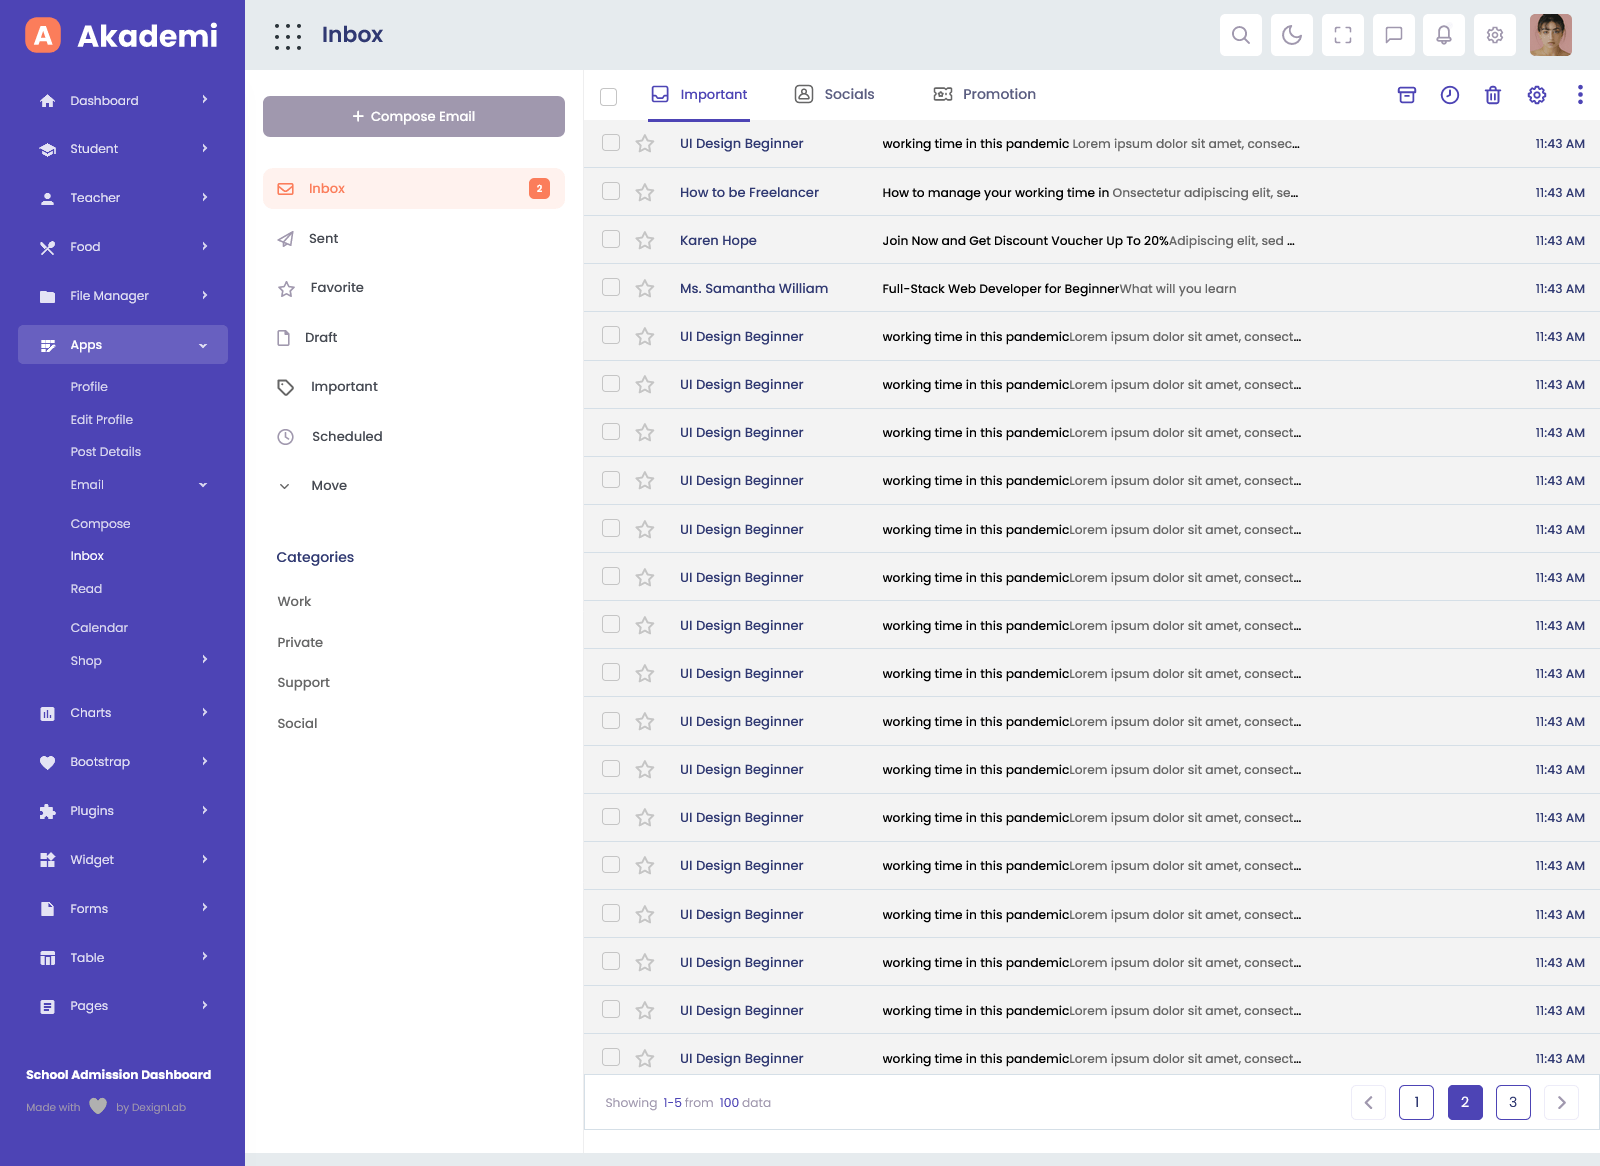Image resolution: width=1600 pixels, height=1166 pixels.
Task: Open the Scheduled mail folder
Action: [346, 437]
